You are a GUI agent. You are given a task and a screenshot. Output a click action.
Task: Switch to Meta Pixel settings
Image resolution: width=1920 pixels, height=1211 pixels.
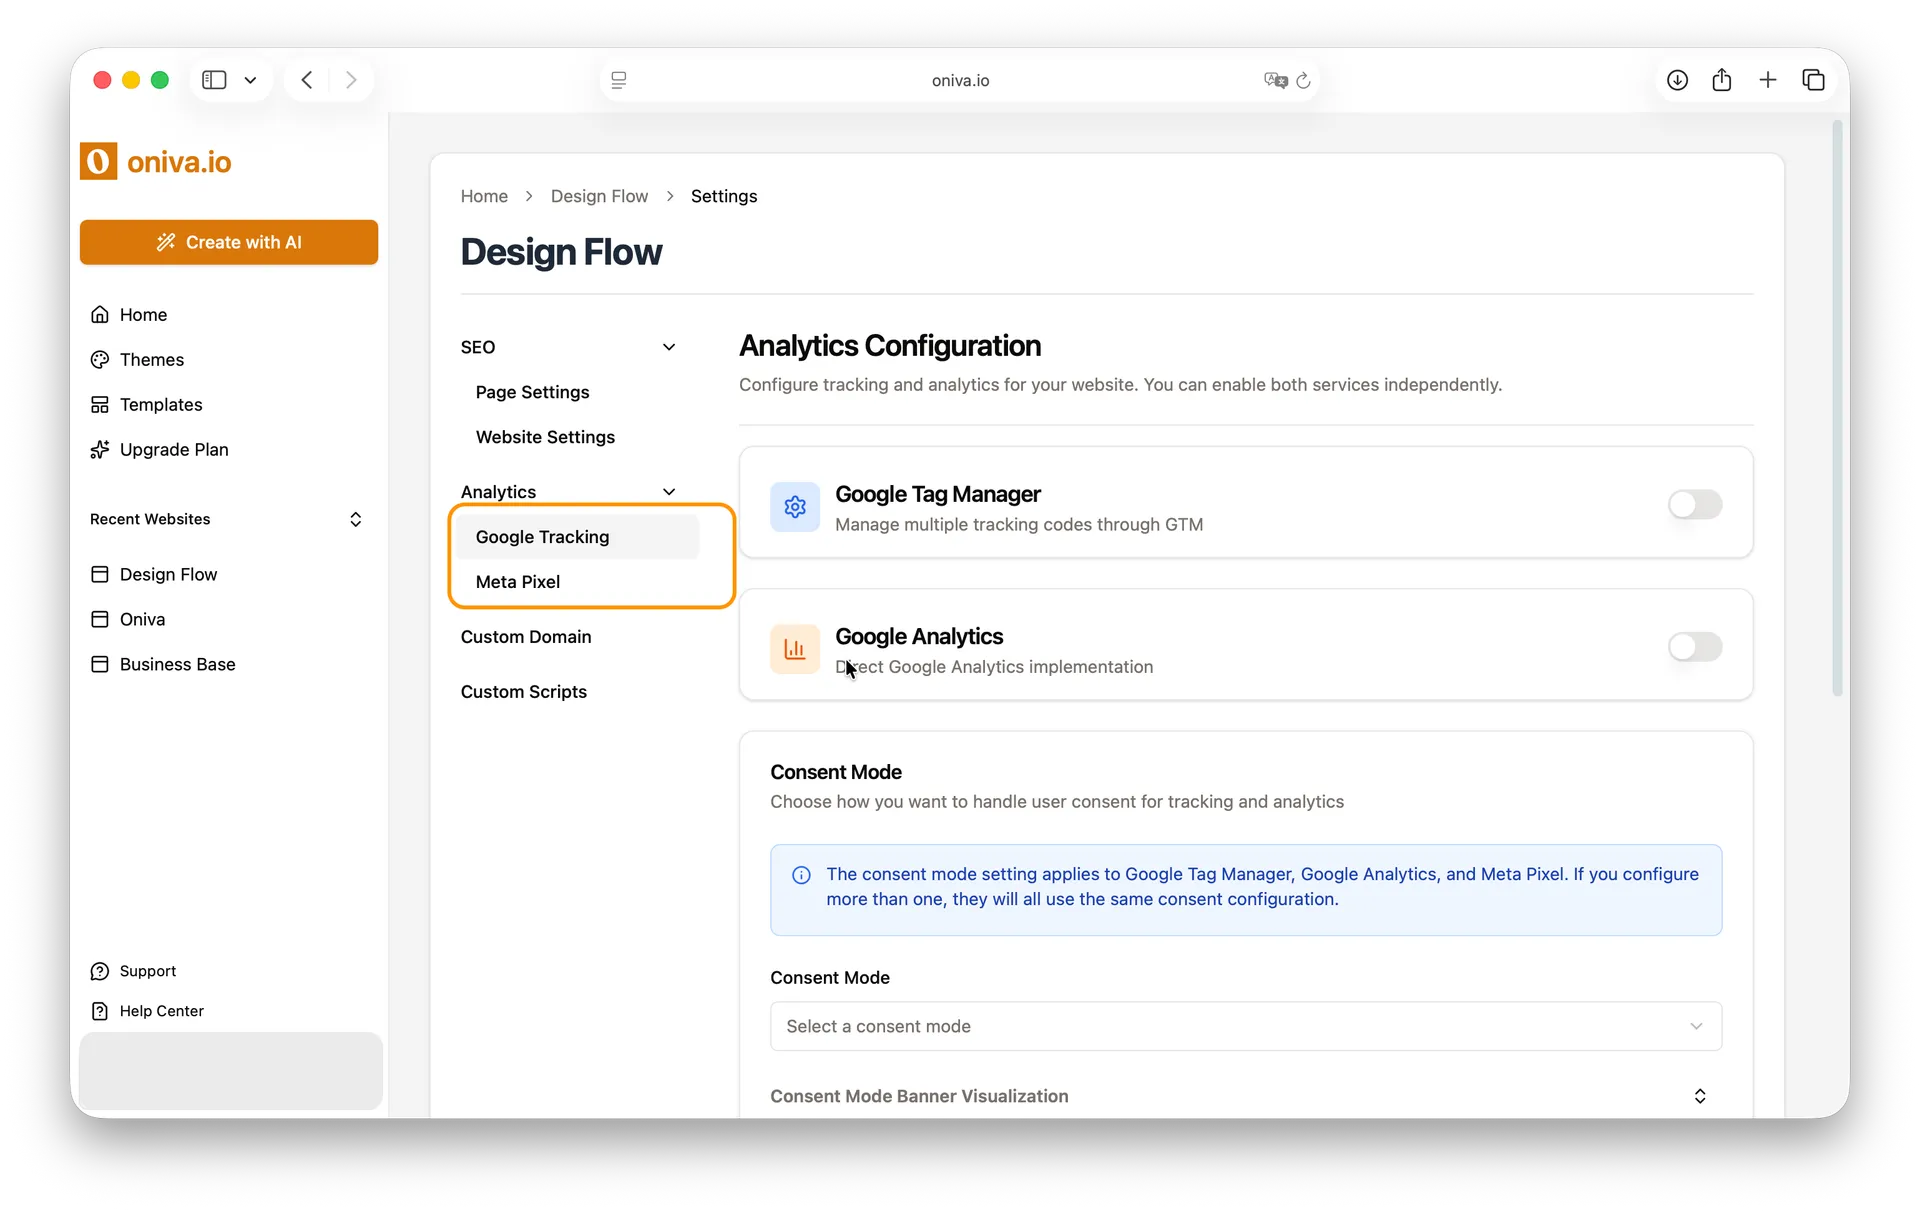click(x=518, y=581)
